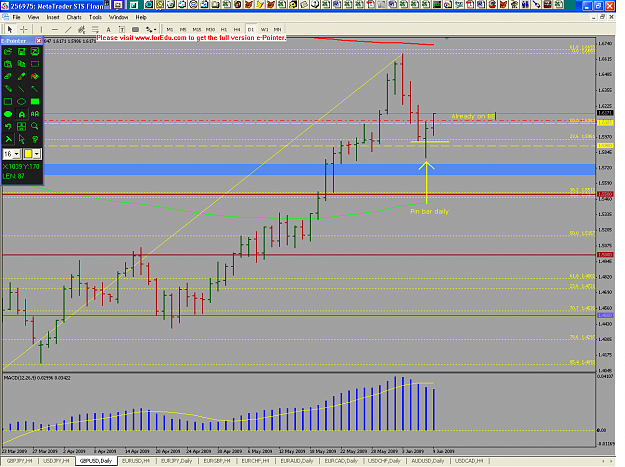This screenshot has height=467, width=625.
Task: Switch chart to MN monthly timeframe
Action: point(277,29)
